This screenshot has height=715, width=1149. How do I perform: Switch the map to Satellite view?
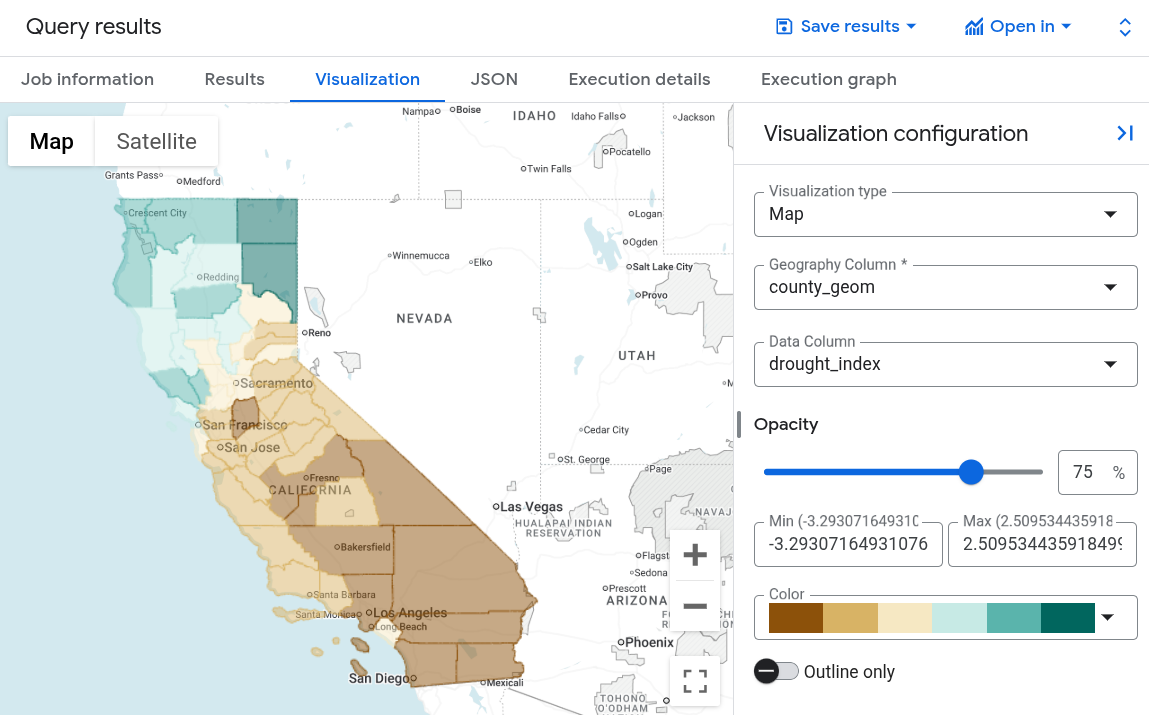156,141
